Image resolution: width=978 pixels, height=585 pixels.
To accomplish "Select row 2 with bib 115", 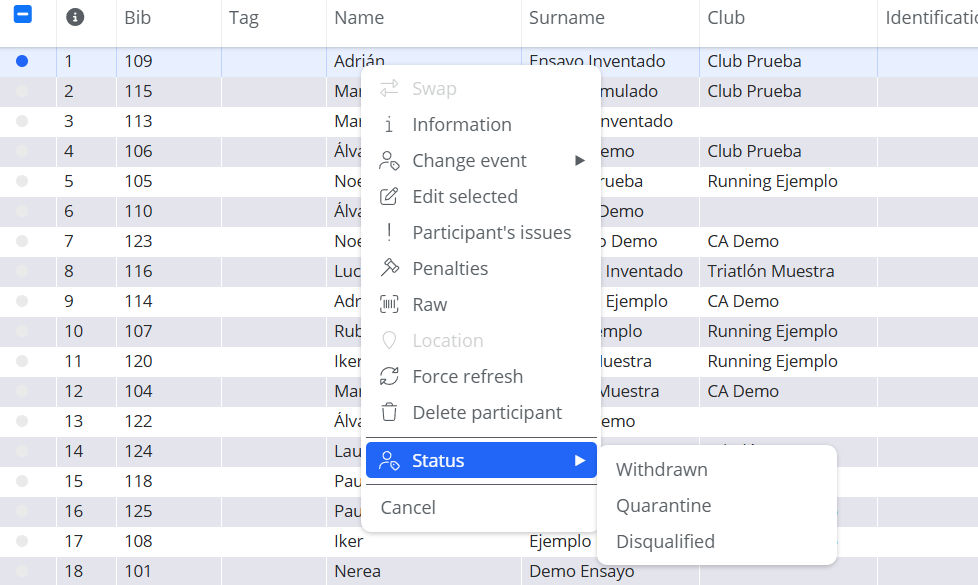I will (x=22, y=91).
